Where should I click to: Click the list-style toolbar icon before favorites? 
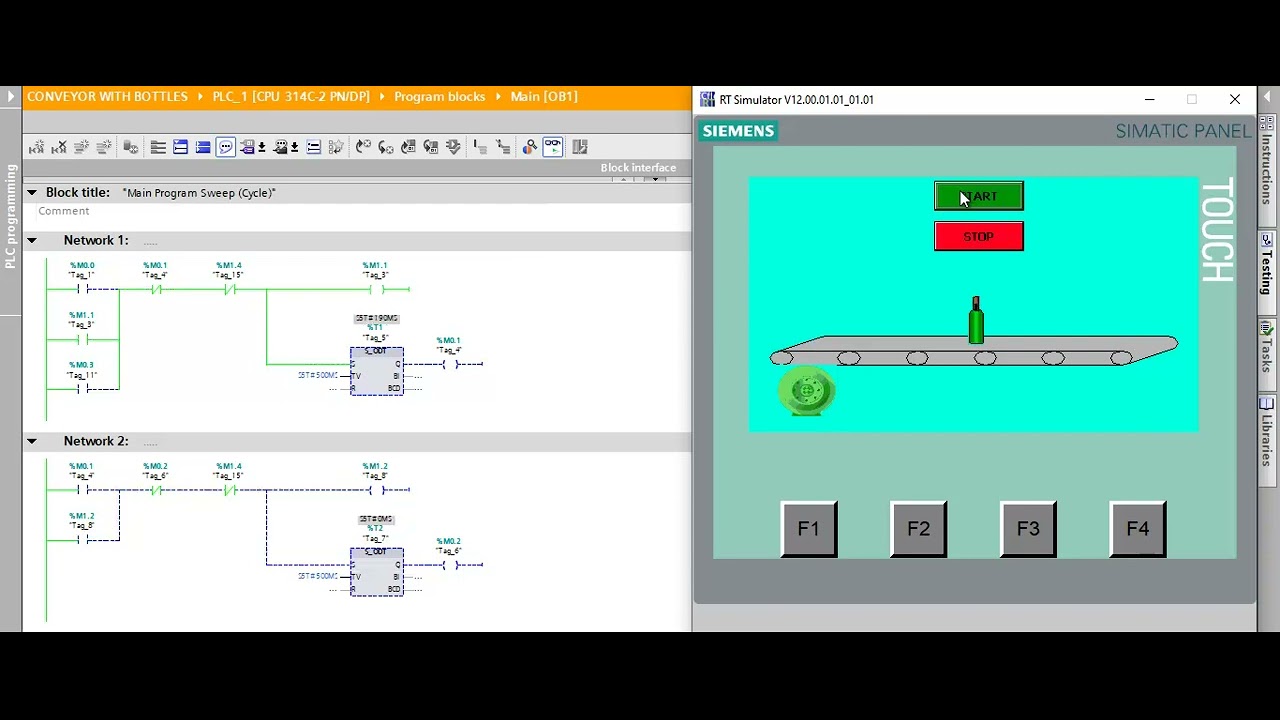[313, 147]
